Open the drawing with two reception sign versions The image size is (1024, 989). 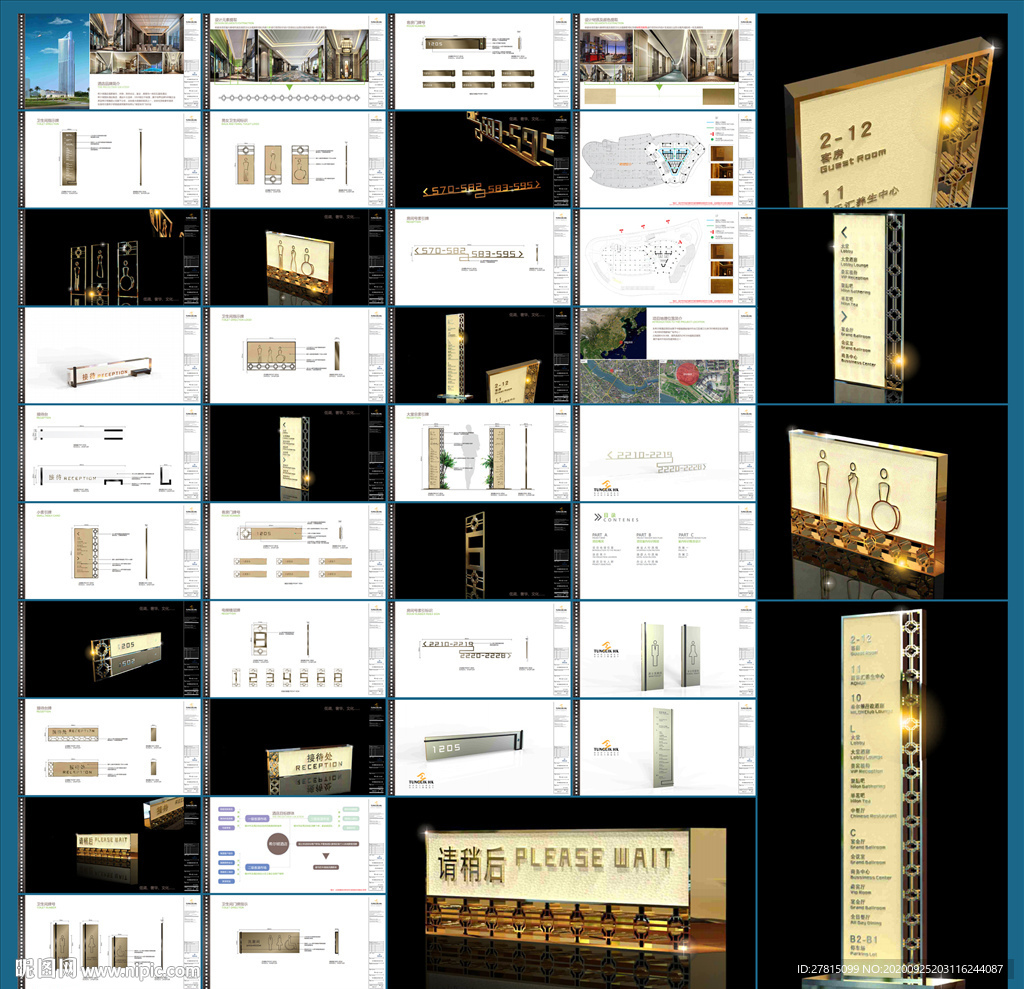click(x=110, y=747)
